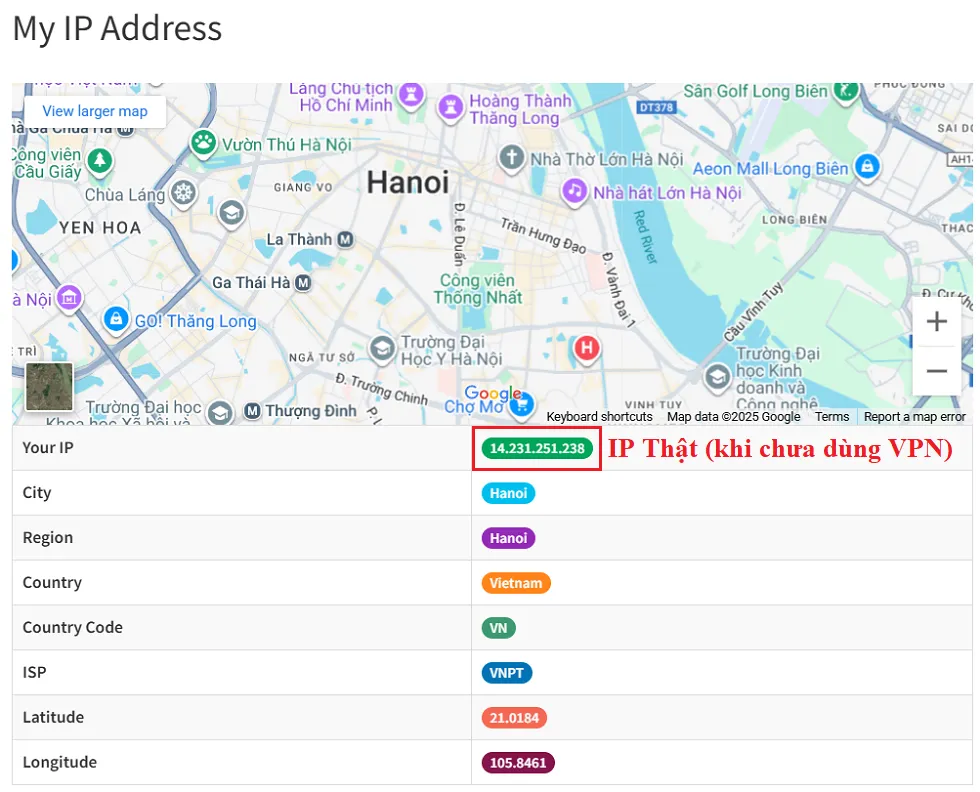Click the blue City Hanoi badge
980x792 pixels.
[508, 493]
